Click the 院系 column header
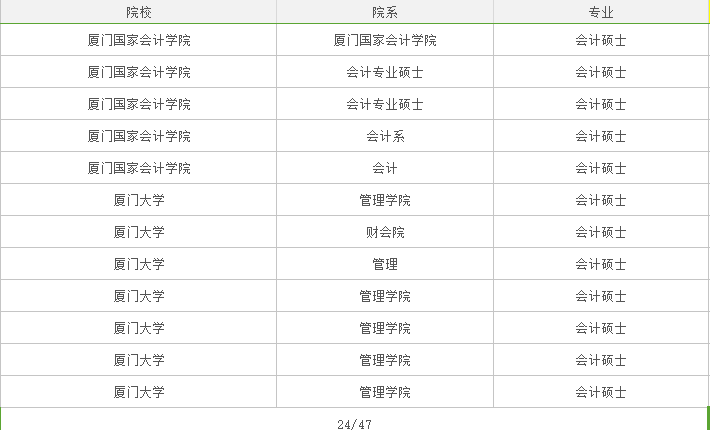 (x=385, y=13)
